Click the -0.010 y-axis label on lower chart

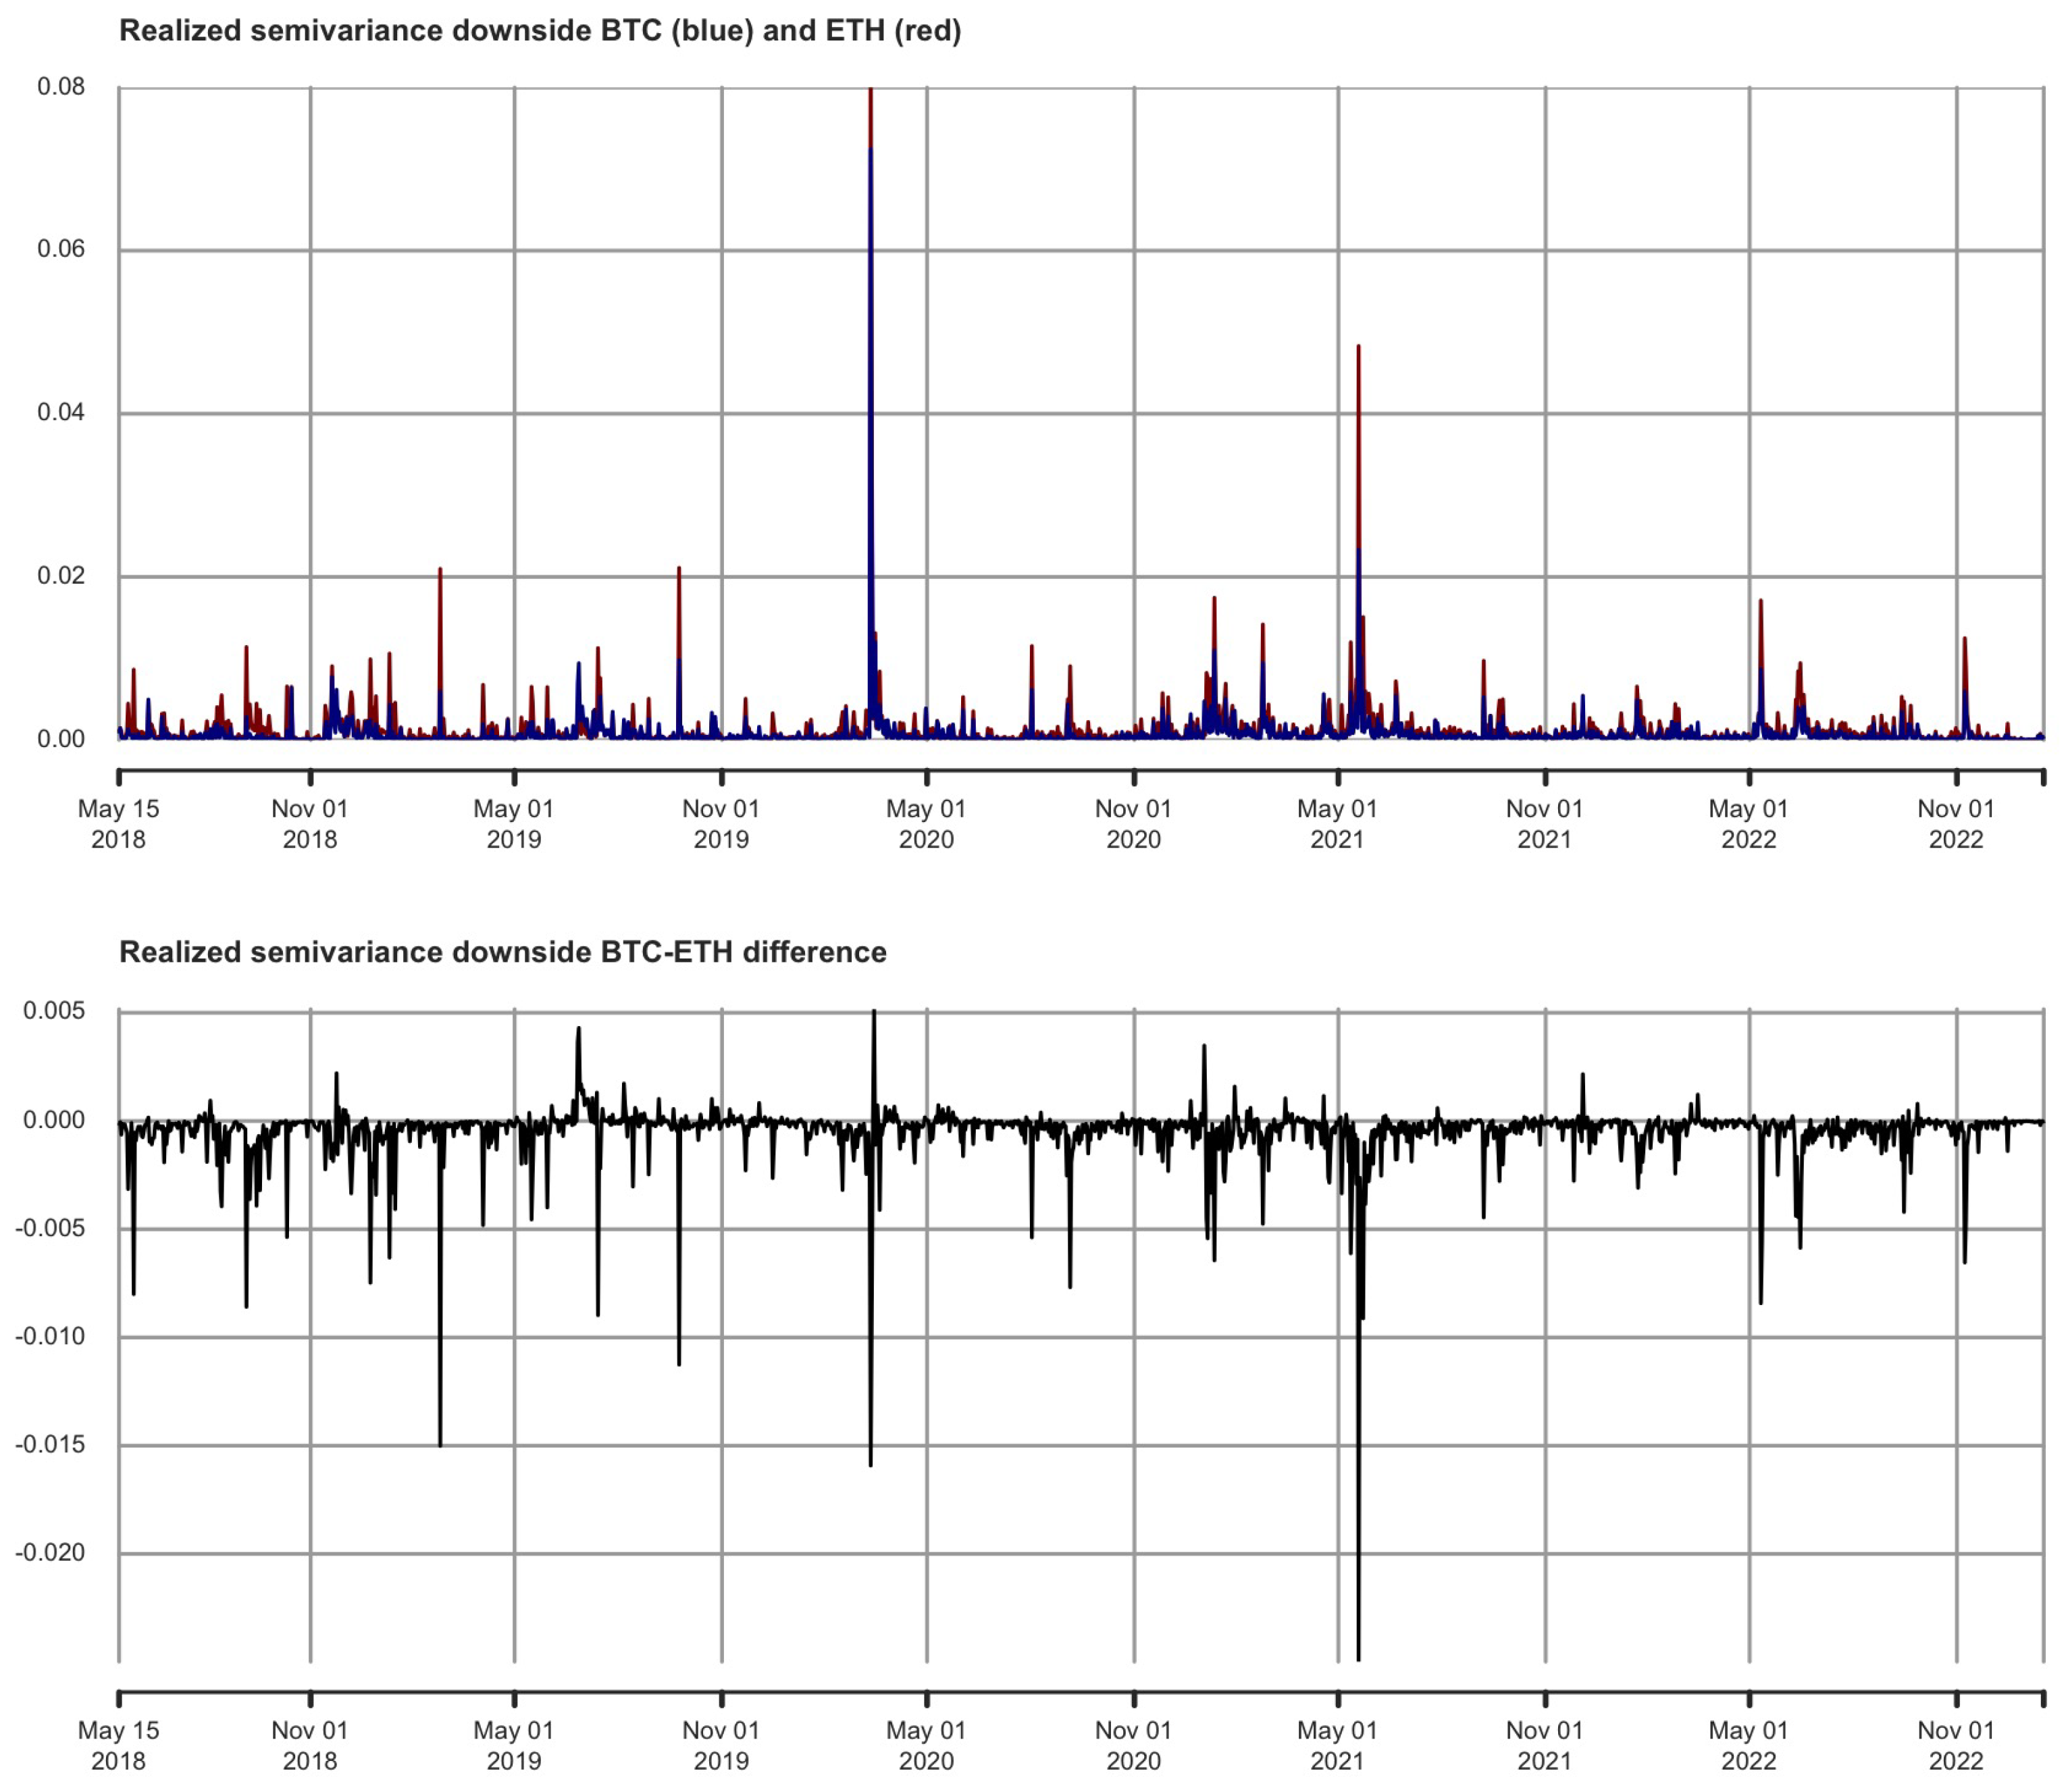[x=50, y=1337]
